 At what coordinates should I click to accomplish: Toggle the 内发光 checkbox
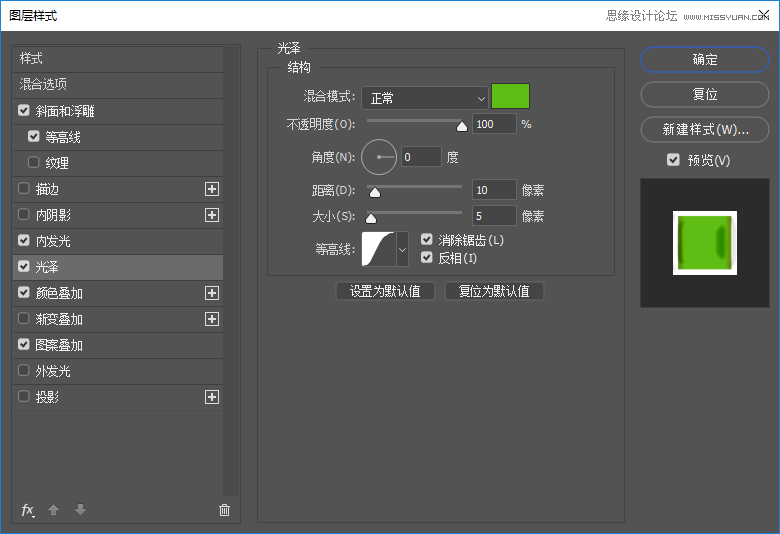pos(23,240)
